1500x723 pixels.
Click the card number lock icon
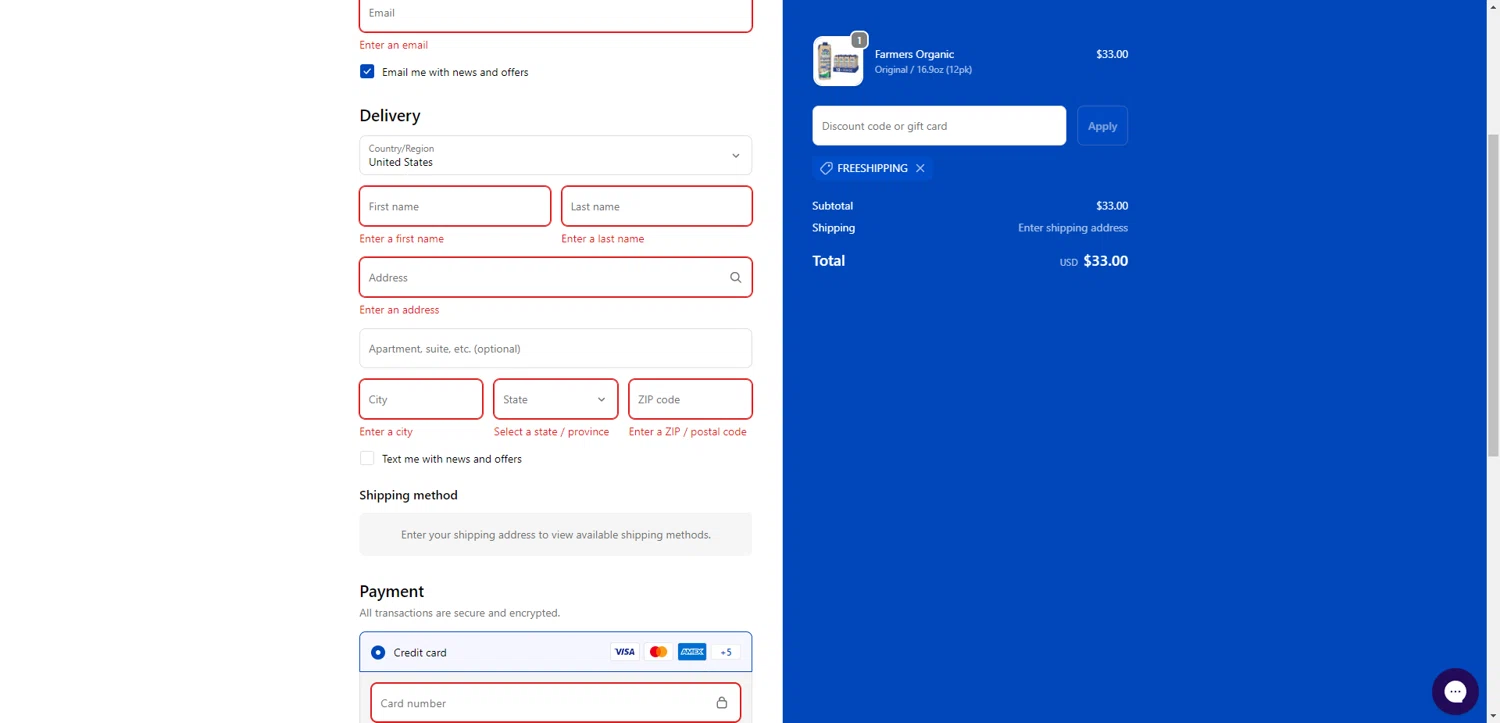click(722, 703)
